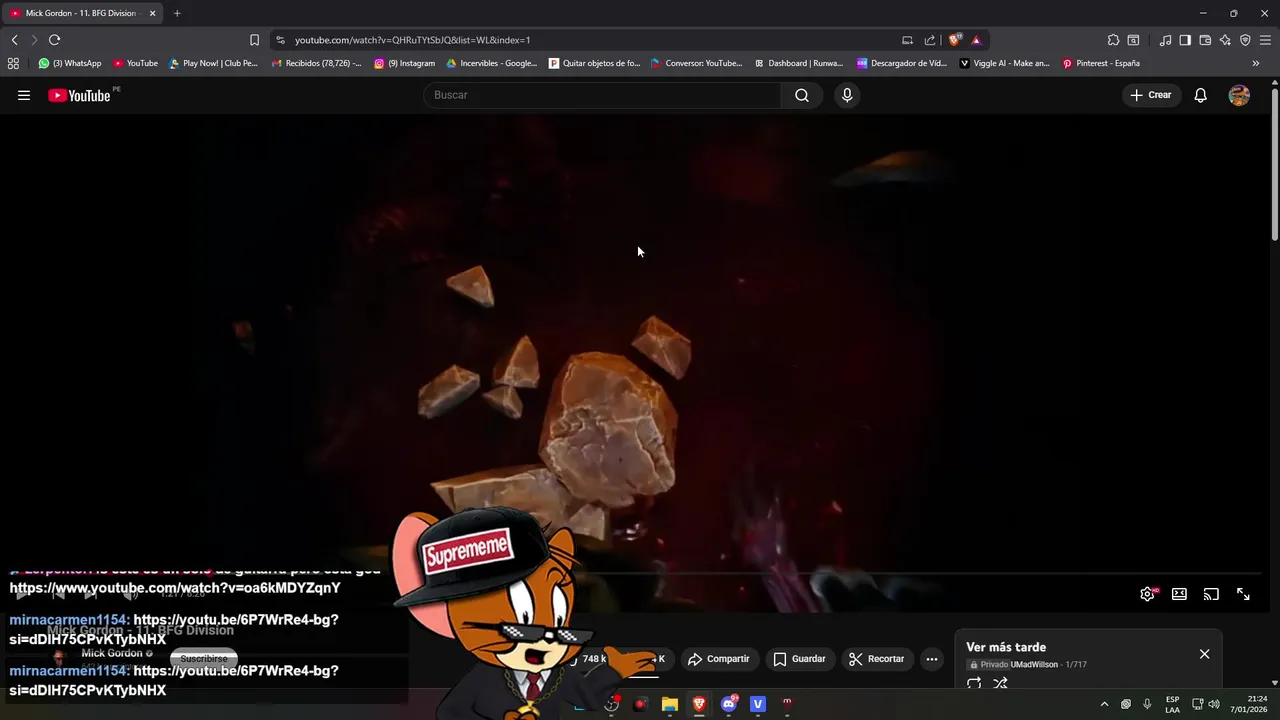Open the Instagram bookmark
Image resolution: width=1280 pixels, height=720 pixels.
(x=405, y=63)
